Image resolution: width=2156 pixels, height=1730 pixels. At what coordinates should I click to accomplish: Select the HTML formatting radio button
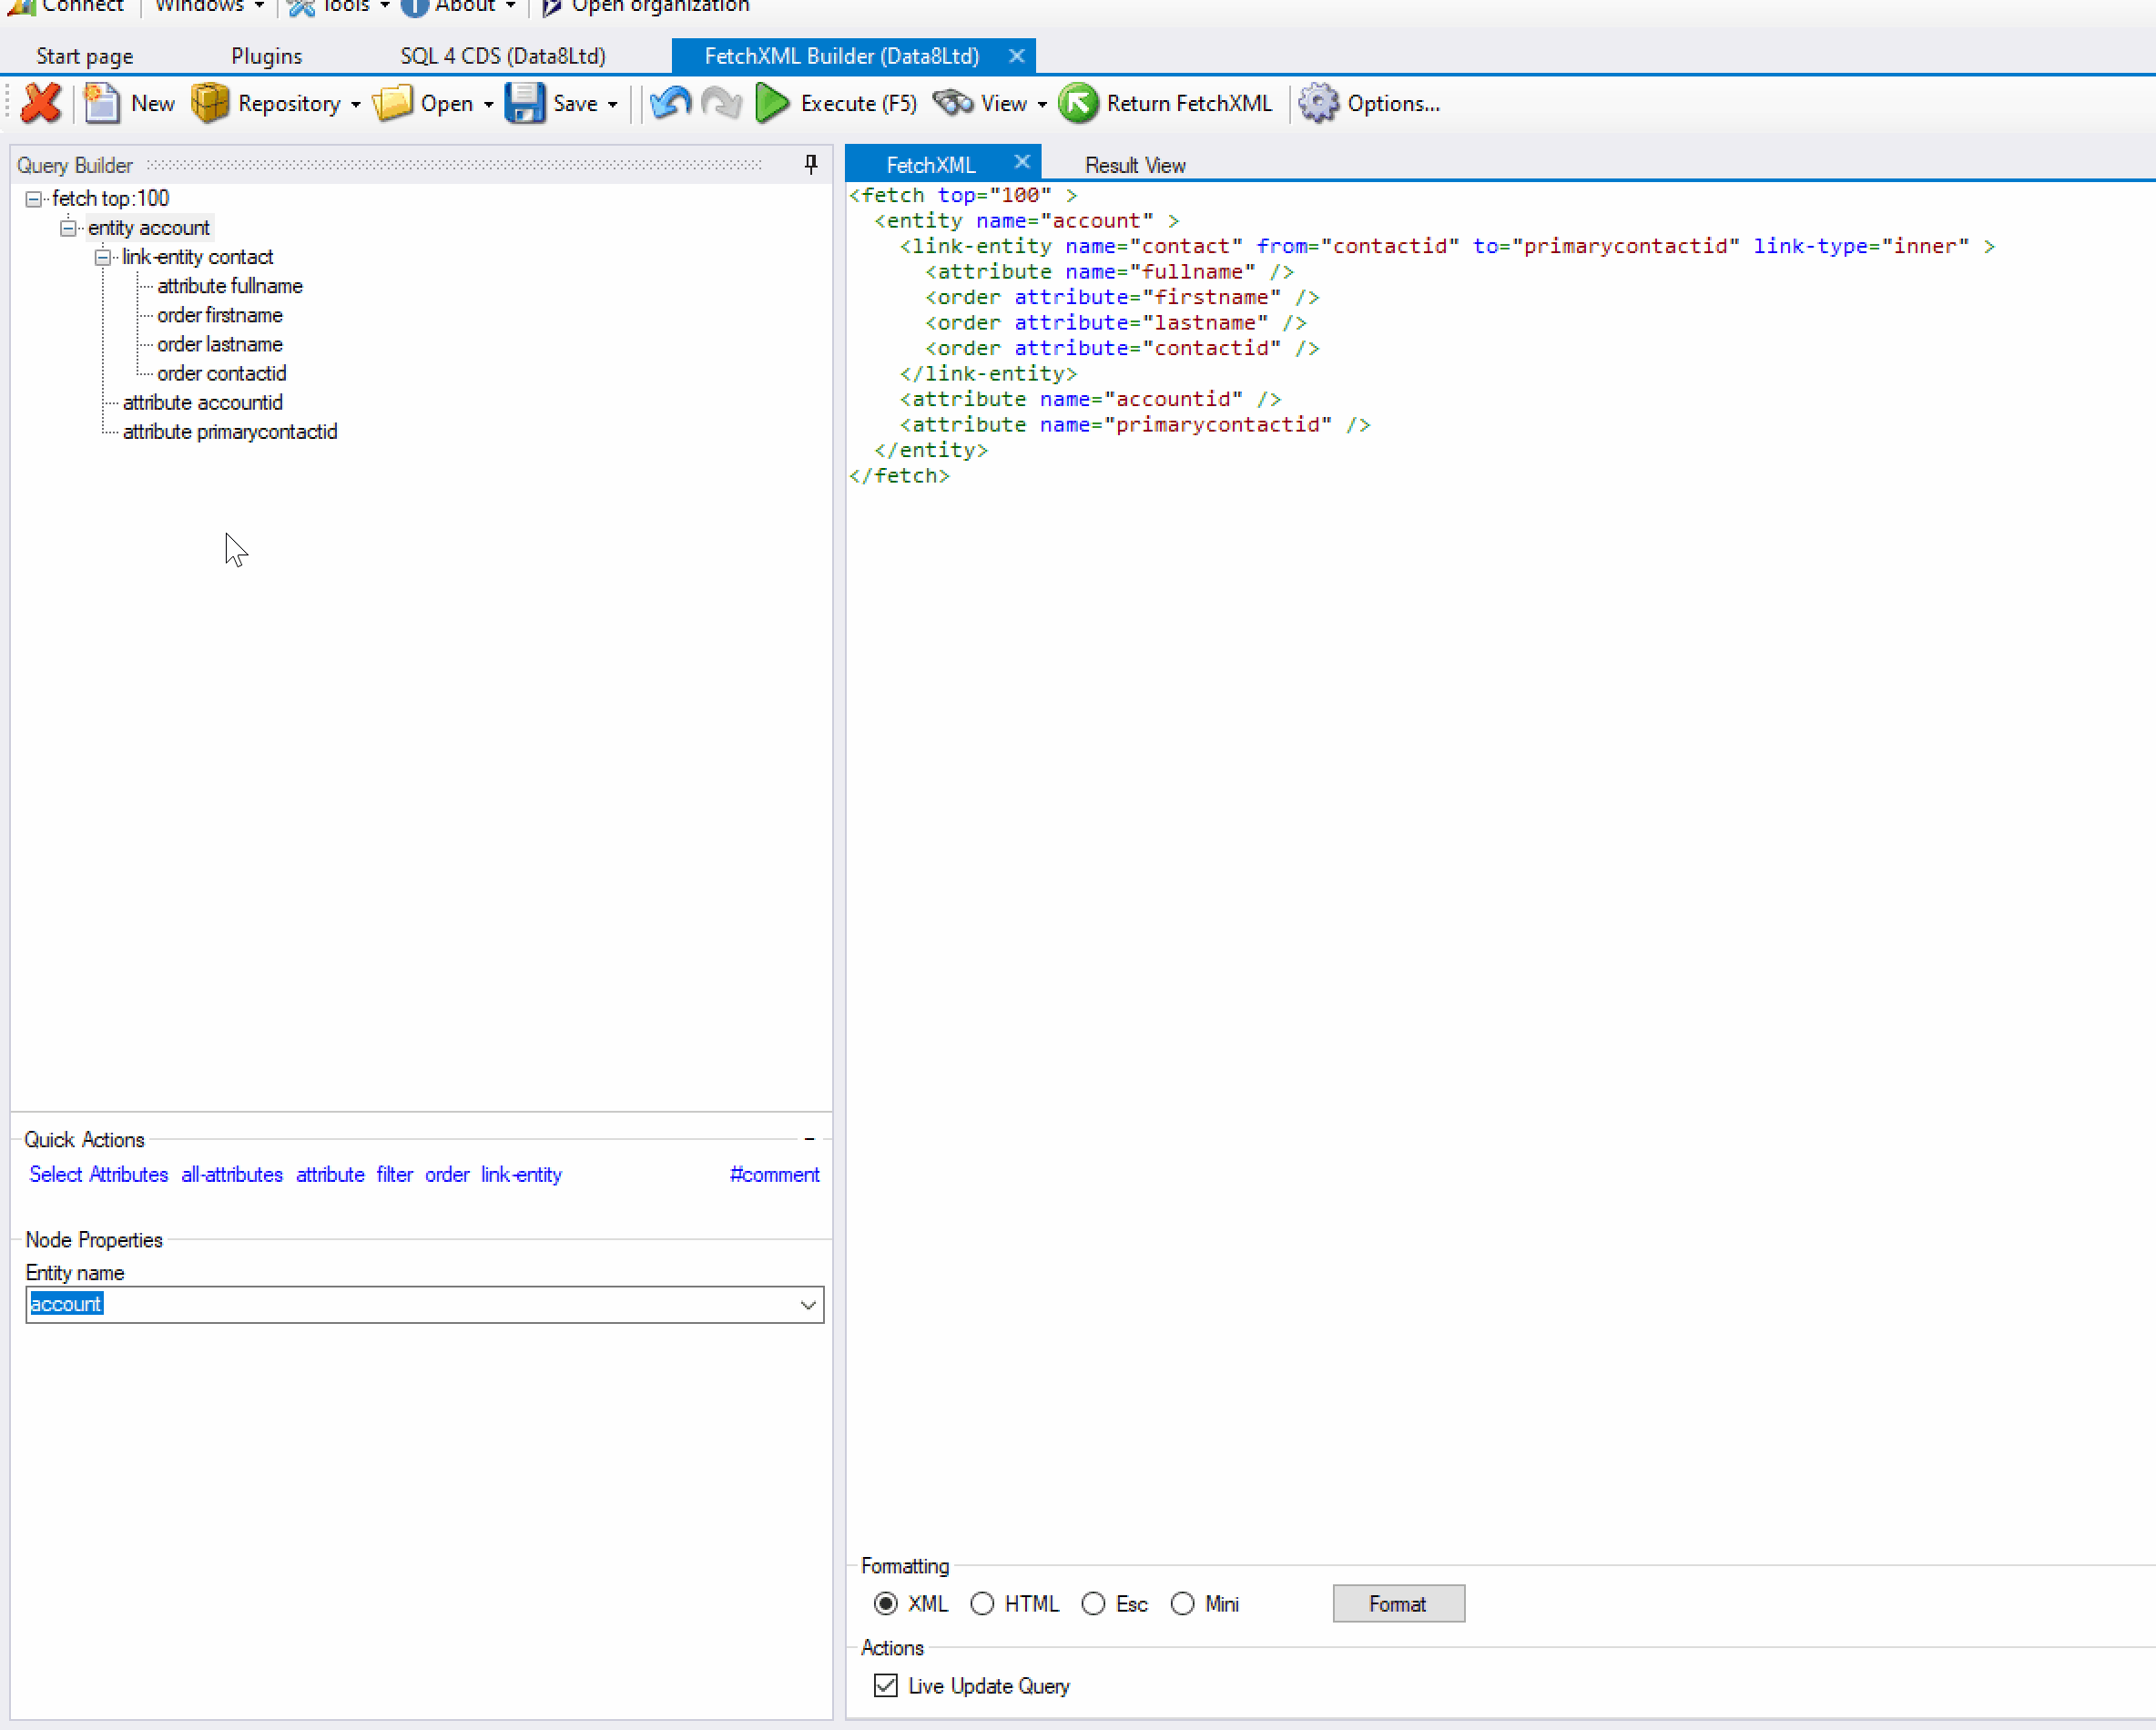[982, 1604]
